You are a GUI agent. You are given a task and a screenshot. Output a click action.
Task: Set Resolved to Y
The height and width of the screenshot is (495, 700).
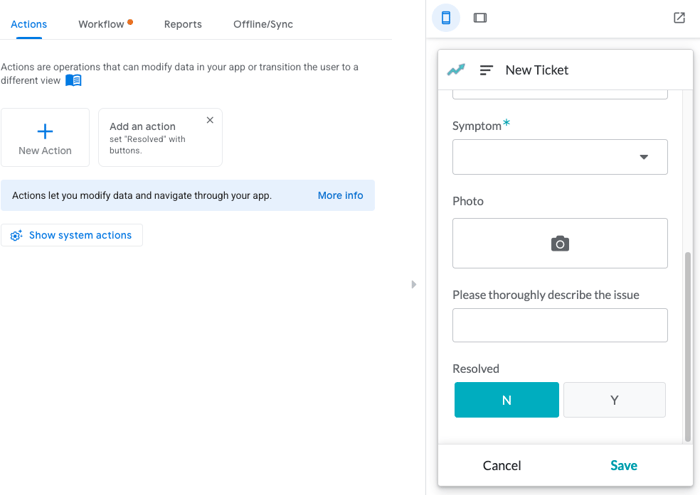click(614, 400)
